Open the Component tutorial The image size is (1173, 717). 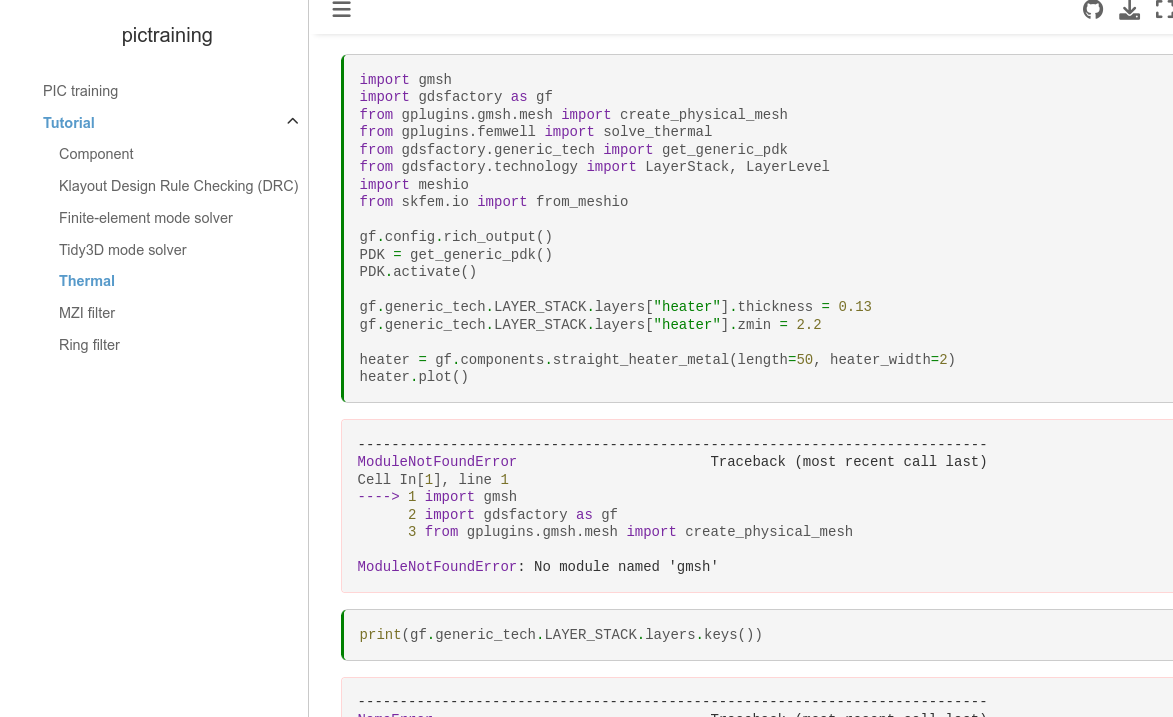96,154
